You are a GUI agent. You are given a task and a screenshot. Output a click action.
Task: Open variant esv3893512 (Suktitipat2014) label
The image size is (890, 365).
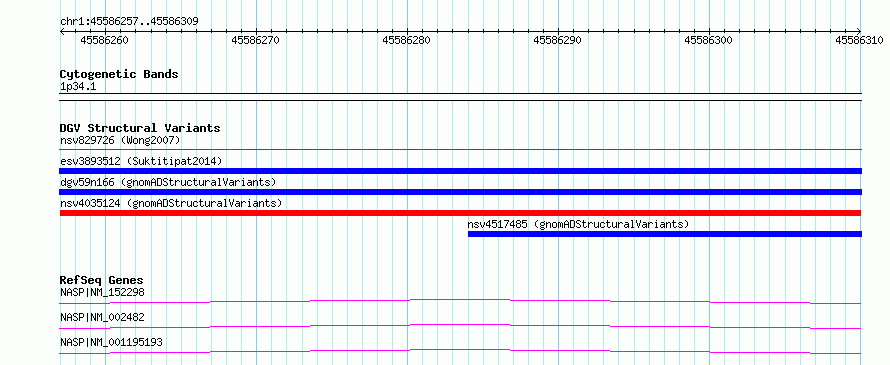pos(141,161)
